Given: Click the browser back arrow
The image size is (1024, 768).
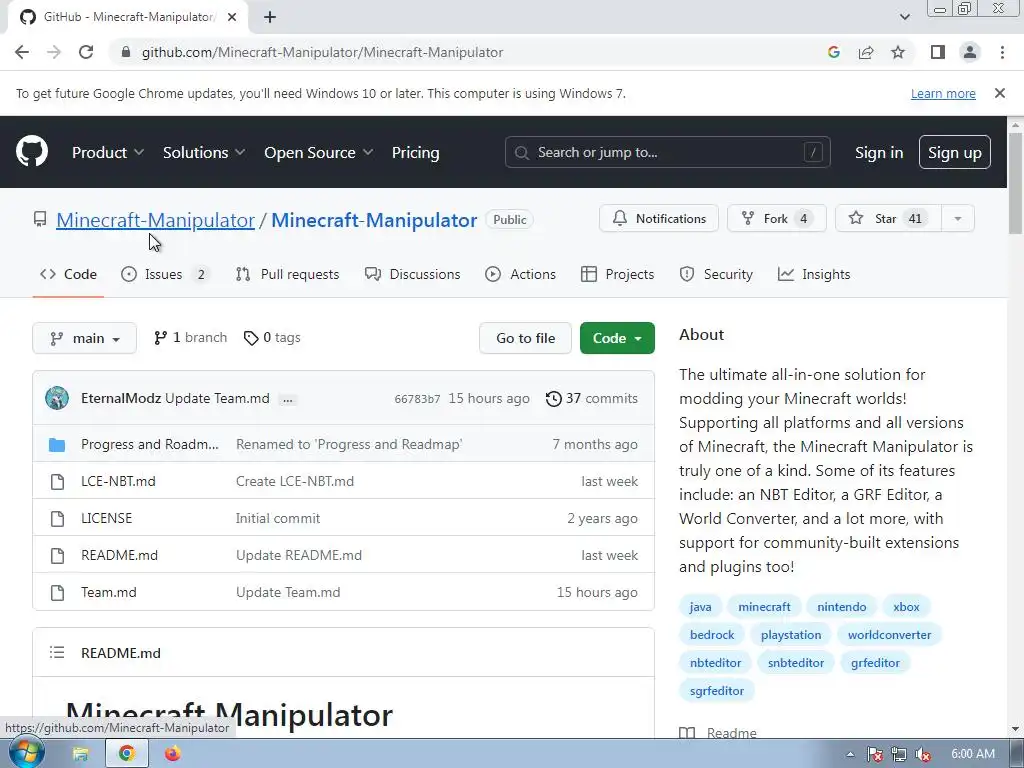Looking at the screenshot, I should click(x=22, y=52).
